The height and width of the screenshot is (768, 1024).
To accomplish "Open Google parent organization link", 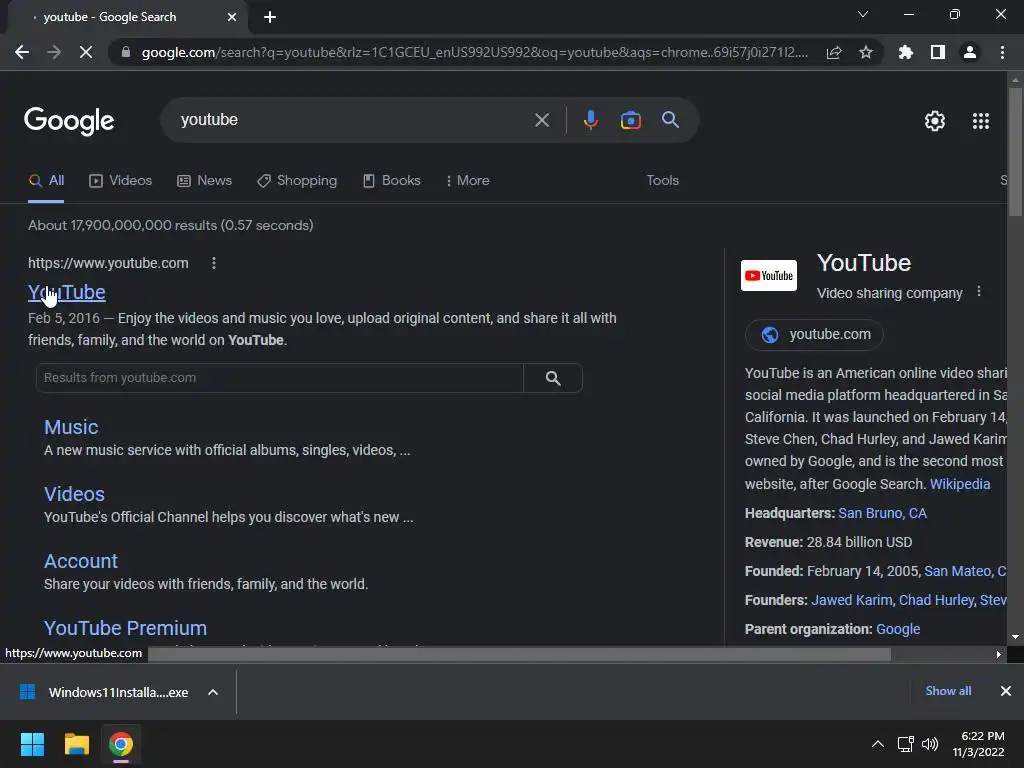I will pyautogui.click(x=898, y=630).
